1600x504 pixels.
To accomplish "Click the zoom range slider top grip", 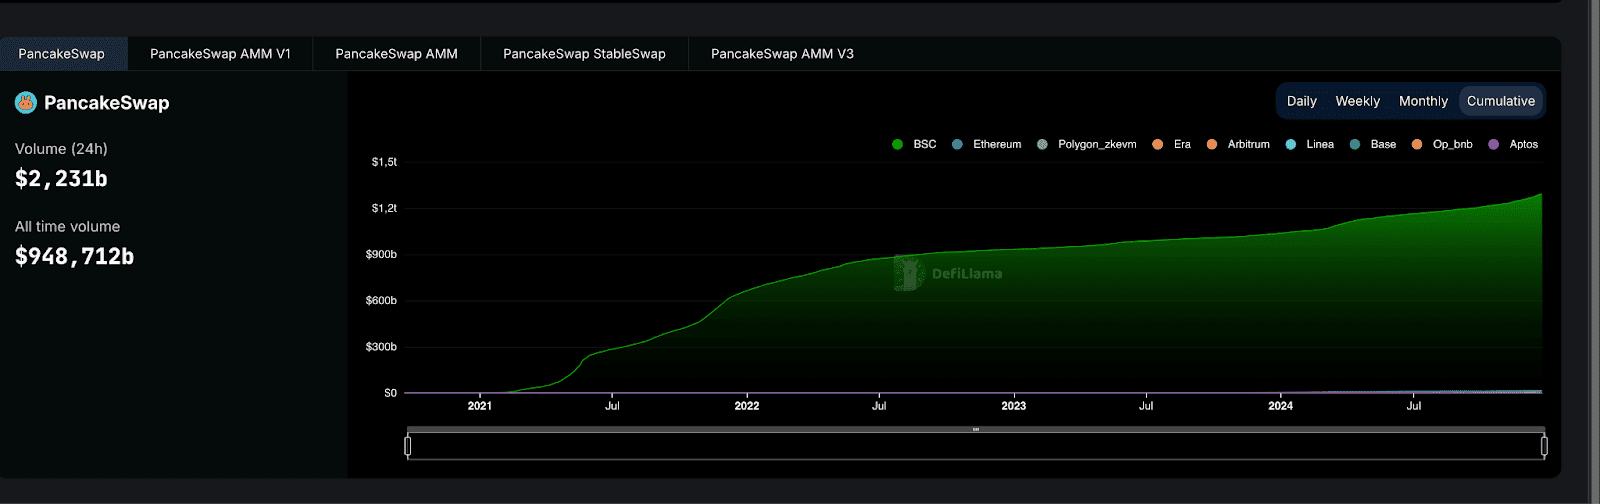I will point(976,429).
